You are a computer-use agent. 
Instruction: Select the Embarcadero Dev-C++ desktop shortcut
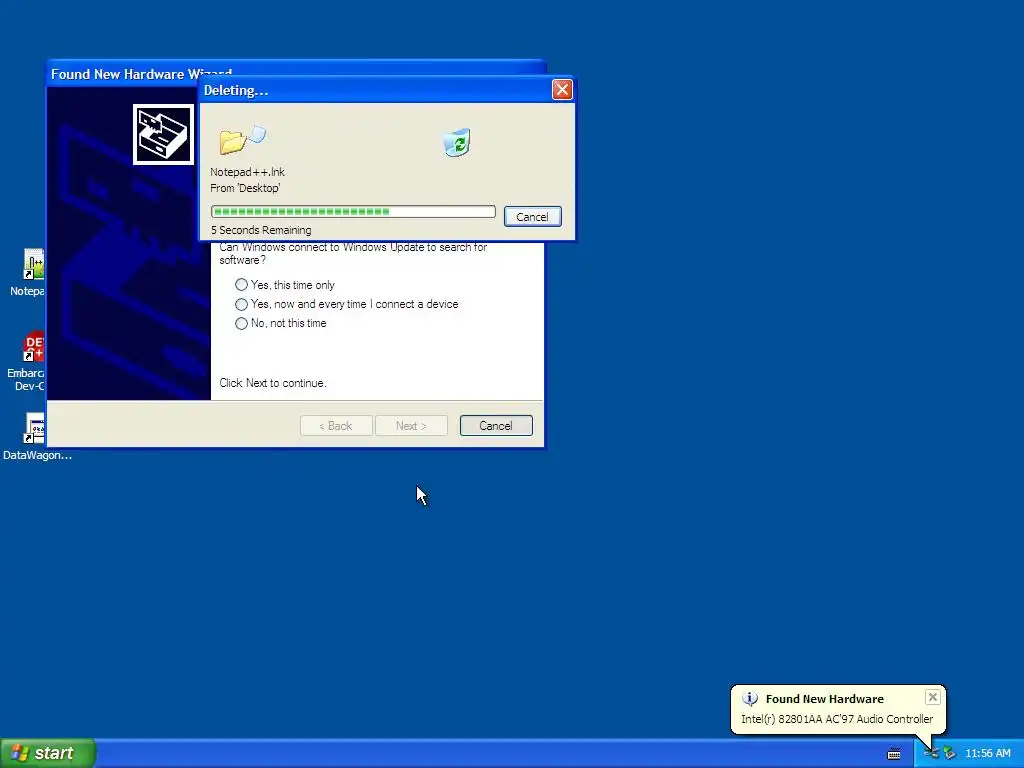27,362
